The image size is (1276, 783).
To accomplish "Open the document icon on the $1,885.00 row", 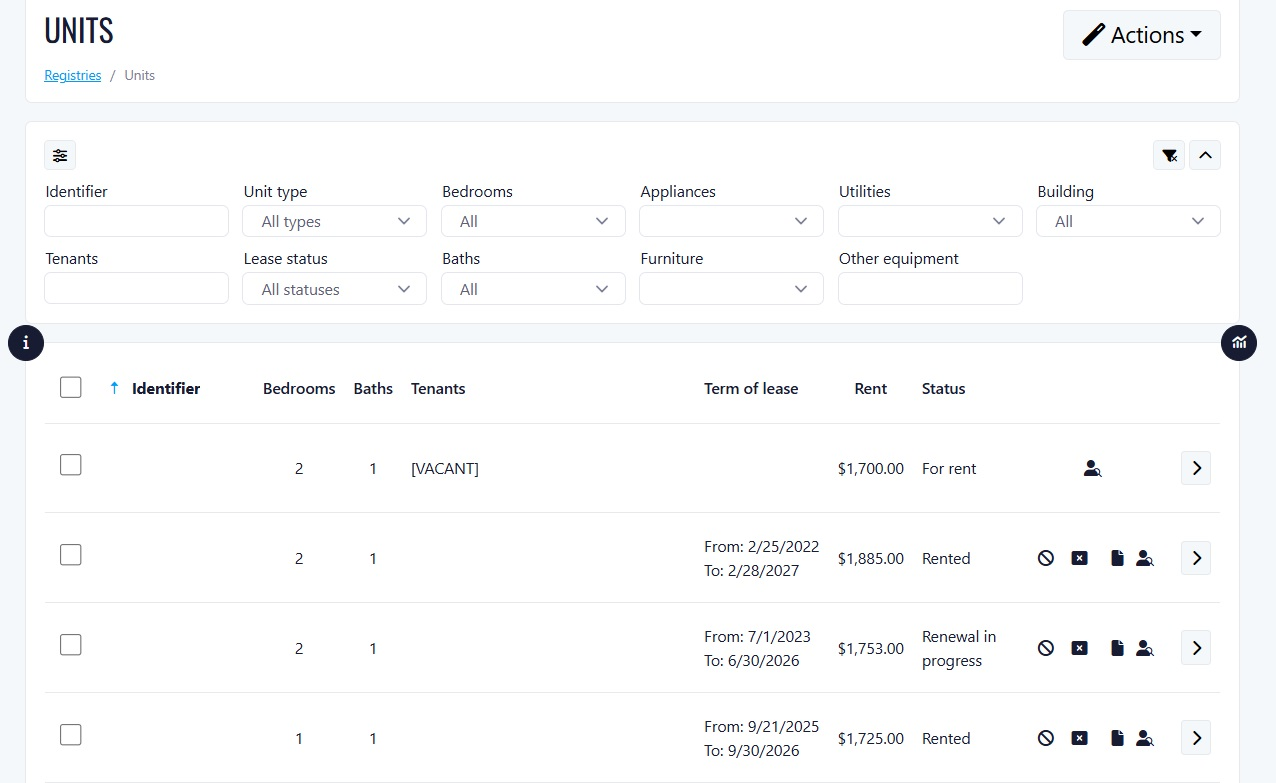I will click(x=1117, y=558).
